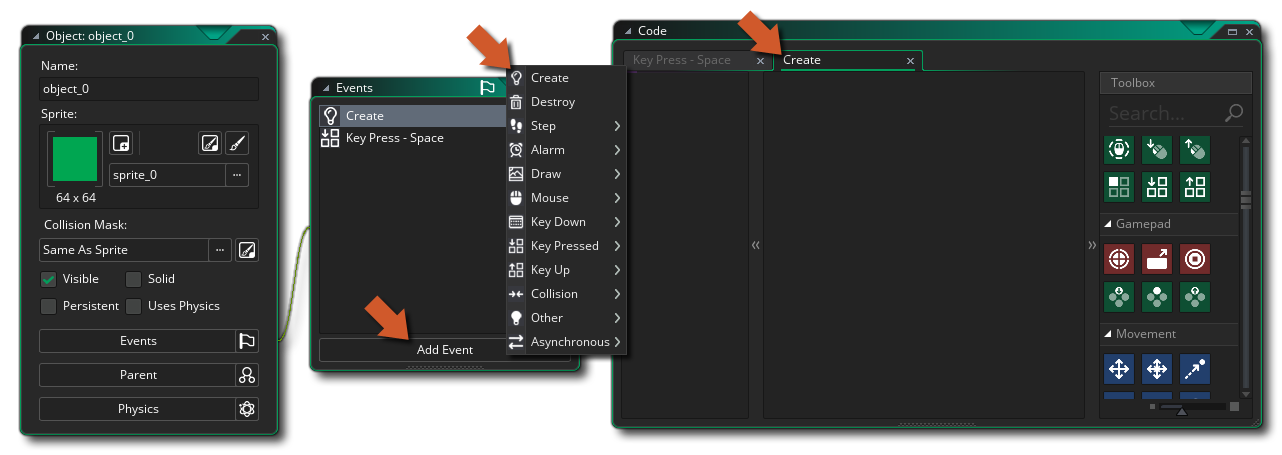The width and height of the screenshot is (1282, 455).
Task: Click the Events button in object panel
Action: (x=138, y=341)
